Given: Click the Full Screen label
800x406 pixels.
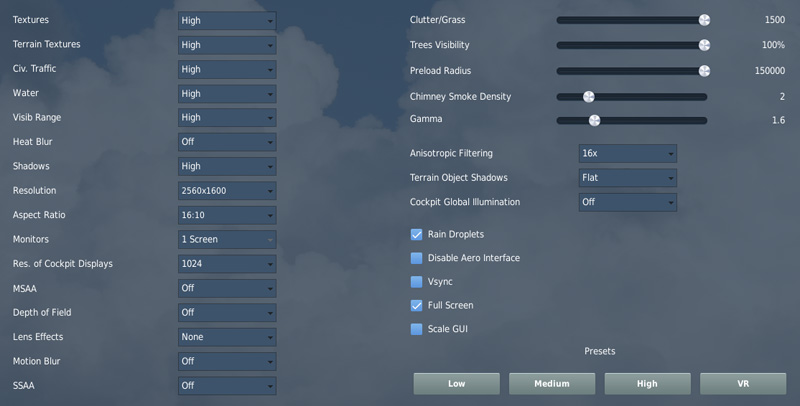Looking at the screenshot, I should (x=451, y=306).
